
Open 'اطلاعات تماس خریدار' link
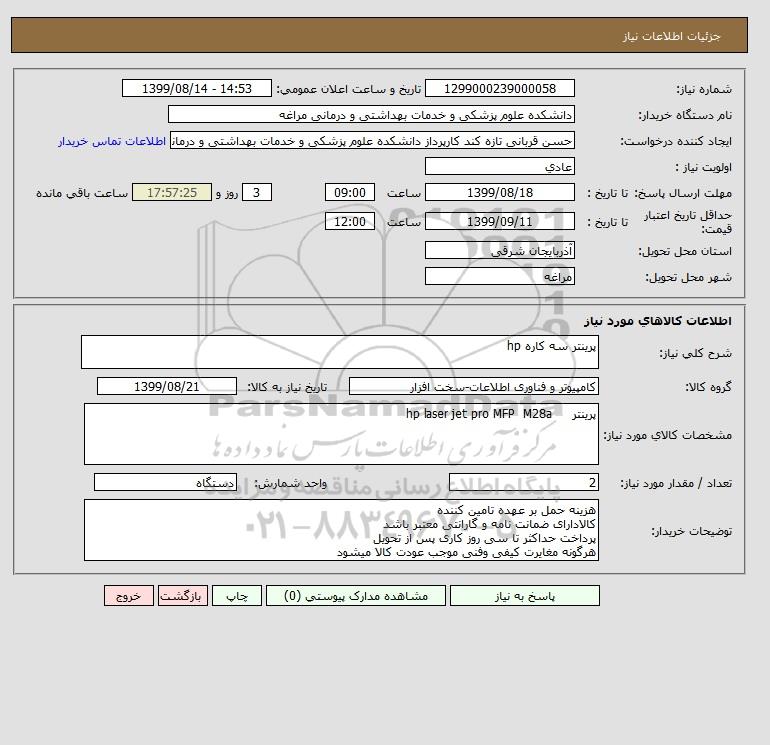tap(112, 141)
